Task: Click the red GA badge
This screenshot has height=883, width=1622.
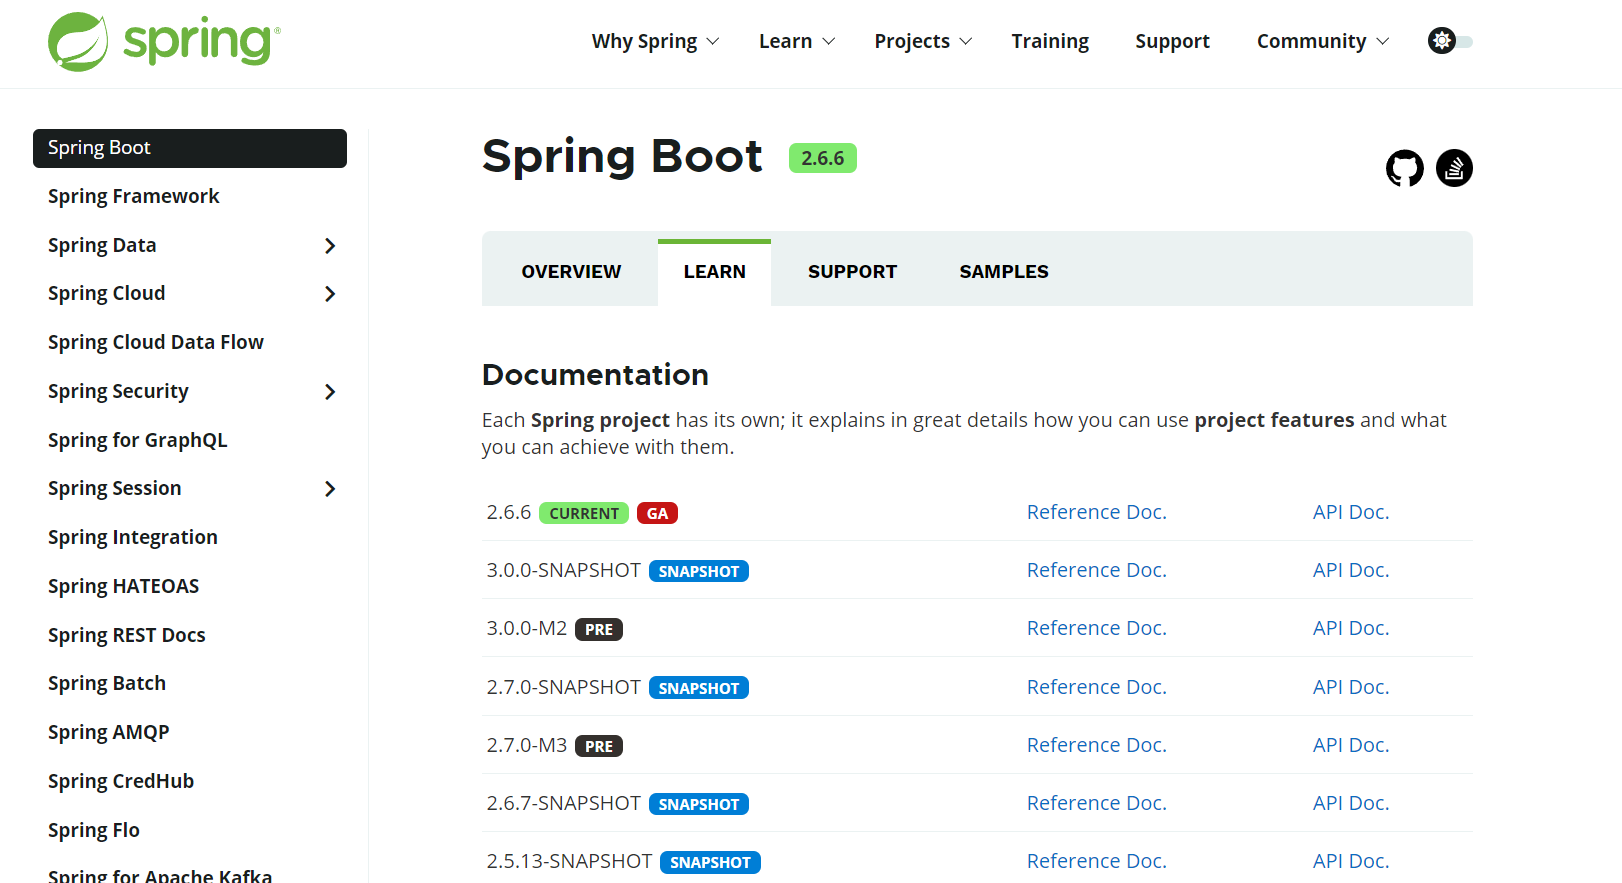Action: coord(657,513)
